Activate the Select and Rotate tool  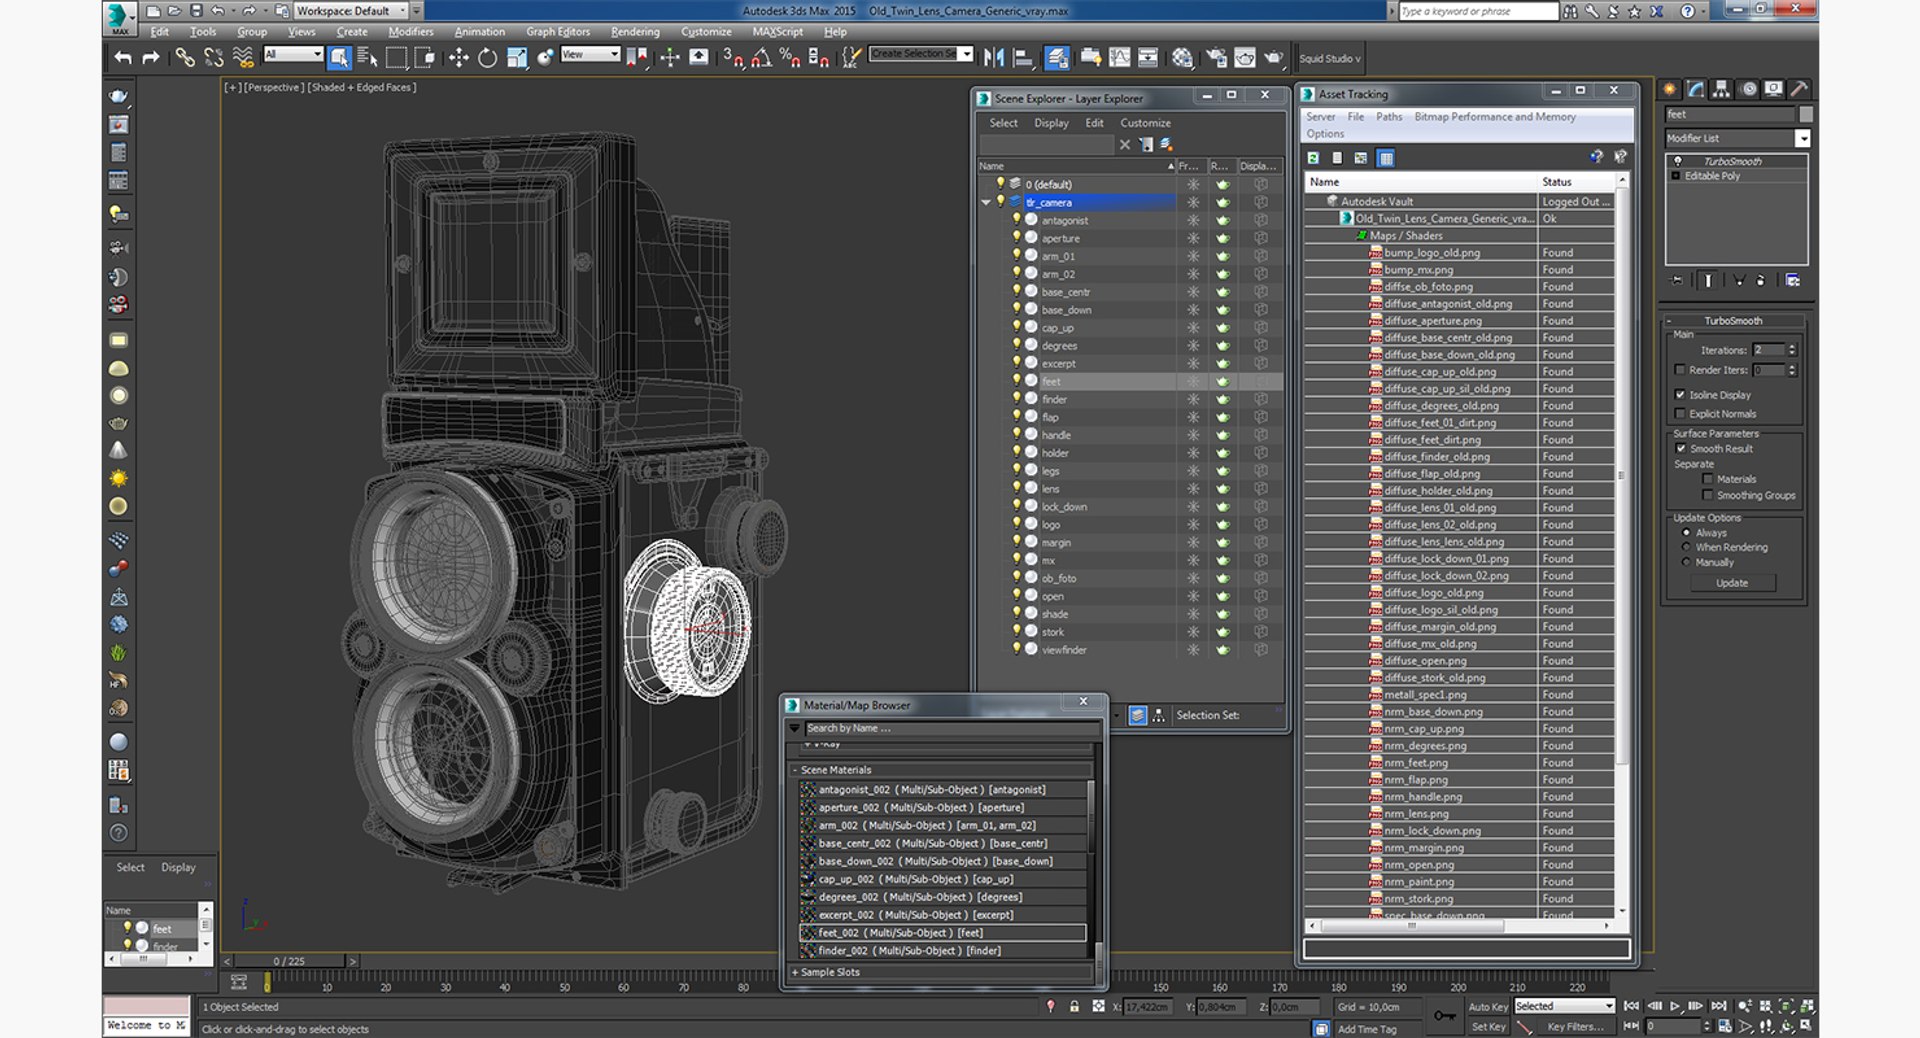[487, 58]
